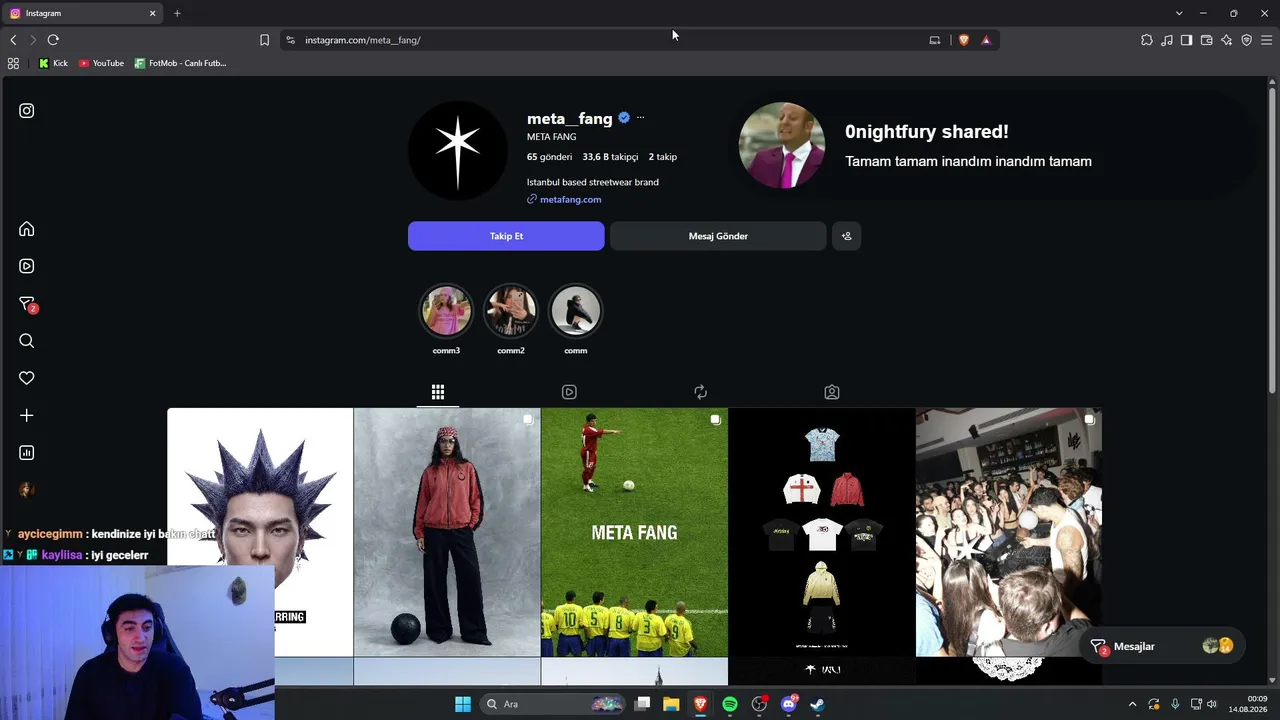Open the Reels icon in Instagram sidebar
The height and width of the screenshot is (720, 1280).
[x=27, y=266]
